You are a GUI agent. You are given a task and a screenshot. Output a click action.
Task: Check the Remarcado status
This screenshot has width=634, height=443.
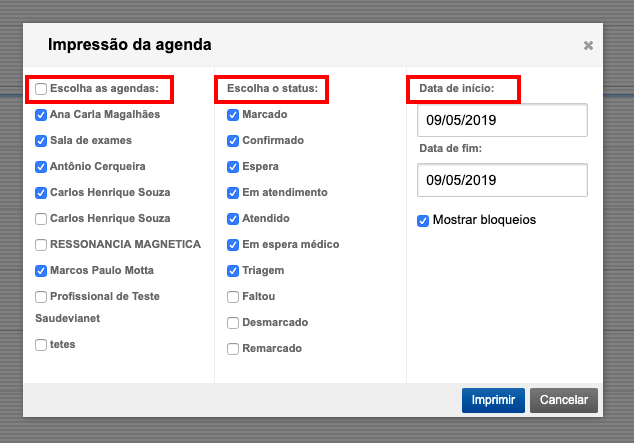pyautogui.click(x=233, y=349)
